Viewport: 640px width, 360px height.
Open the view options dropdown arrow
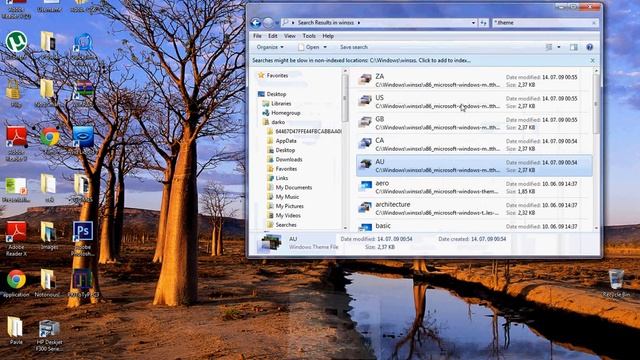tap(559, 47)
